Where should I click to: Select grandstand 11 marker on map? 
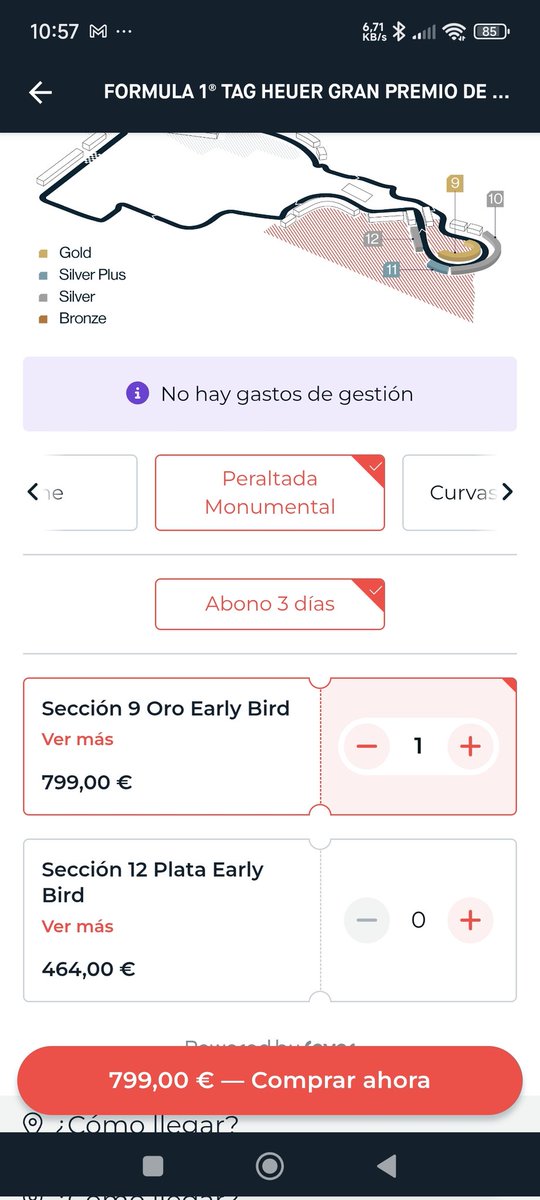(392, 269)
